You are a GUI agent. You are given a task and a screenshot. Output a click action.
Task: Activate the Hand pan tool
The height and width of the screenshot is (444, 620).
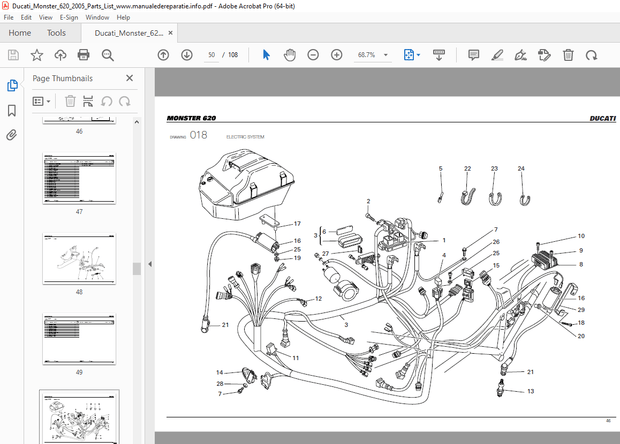click(290, 55)
